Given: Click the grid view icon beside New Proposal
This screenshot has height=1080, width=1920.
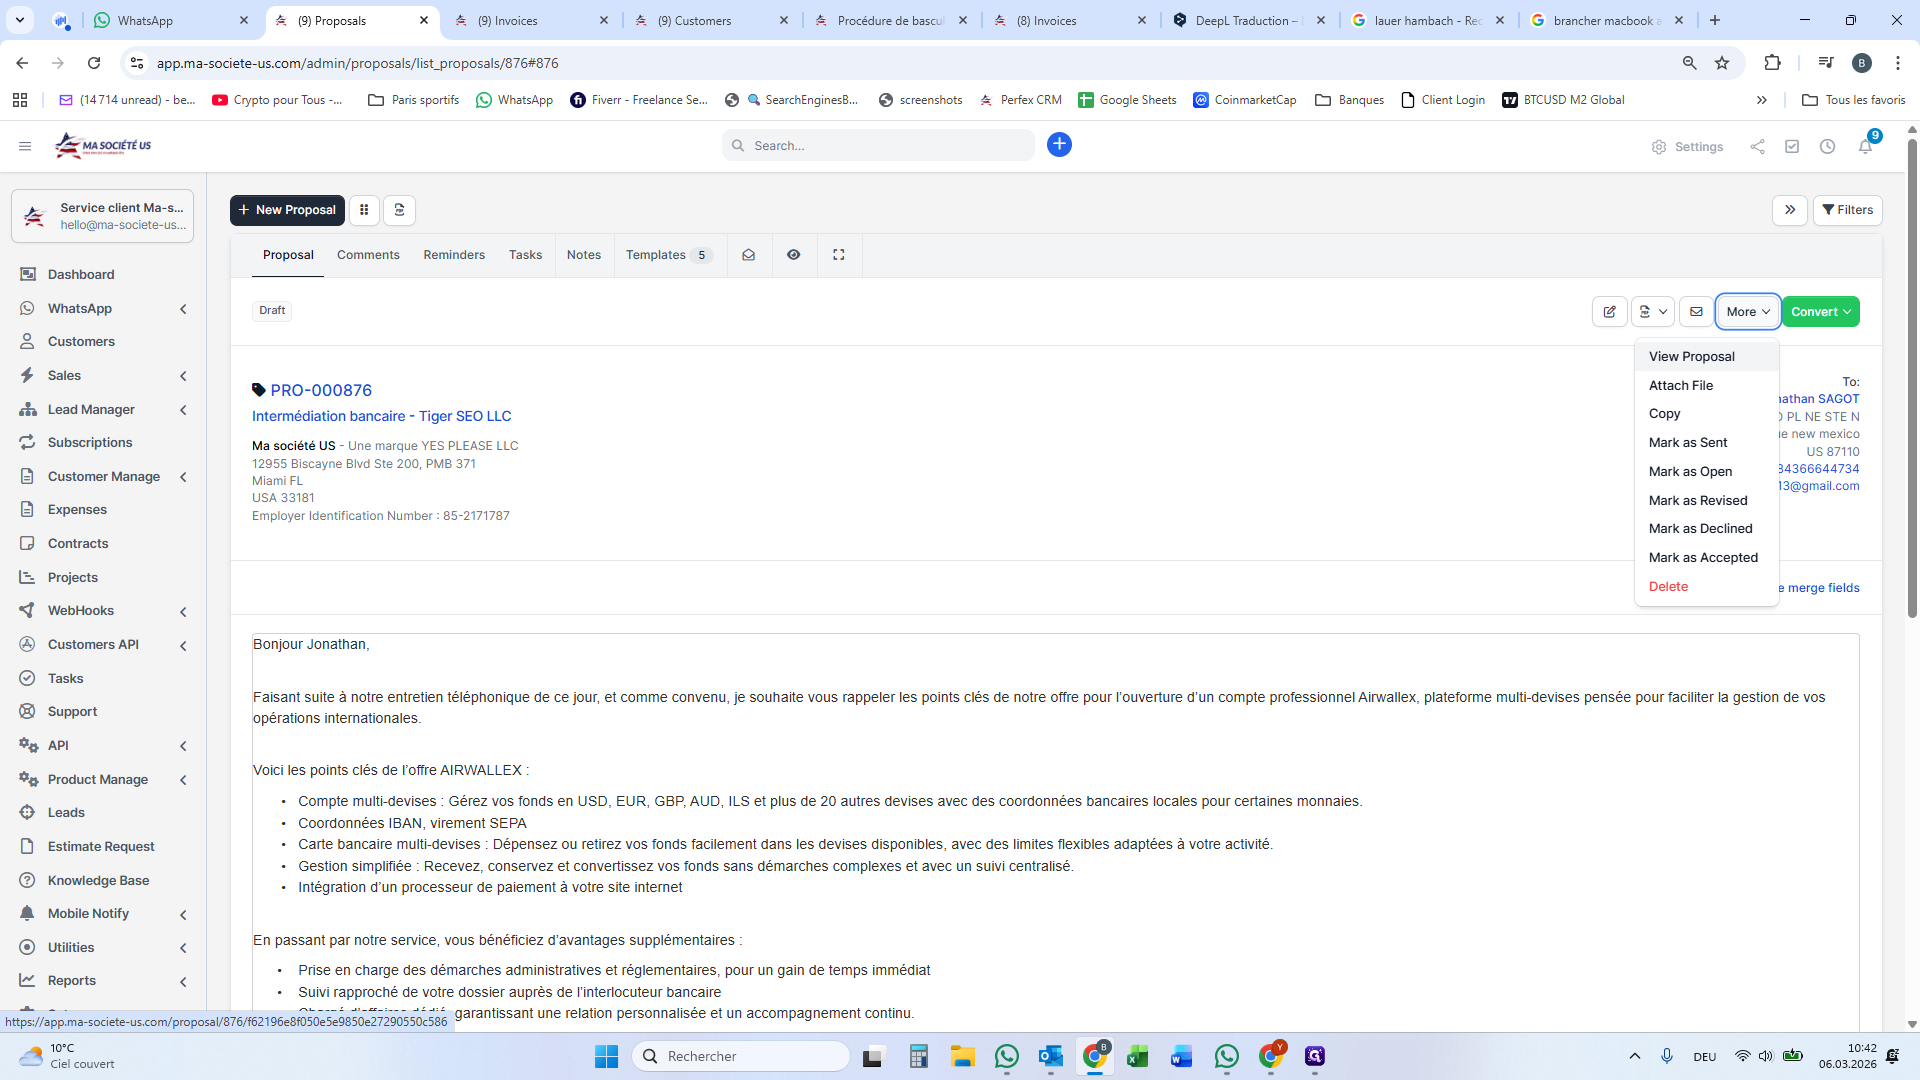Looking at the screenshot, I should (x=364, y=210).
